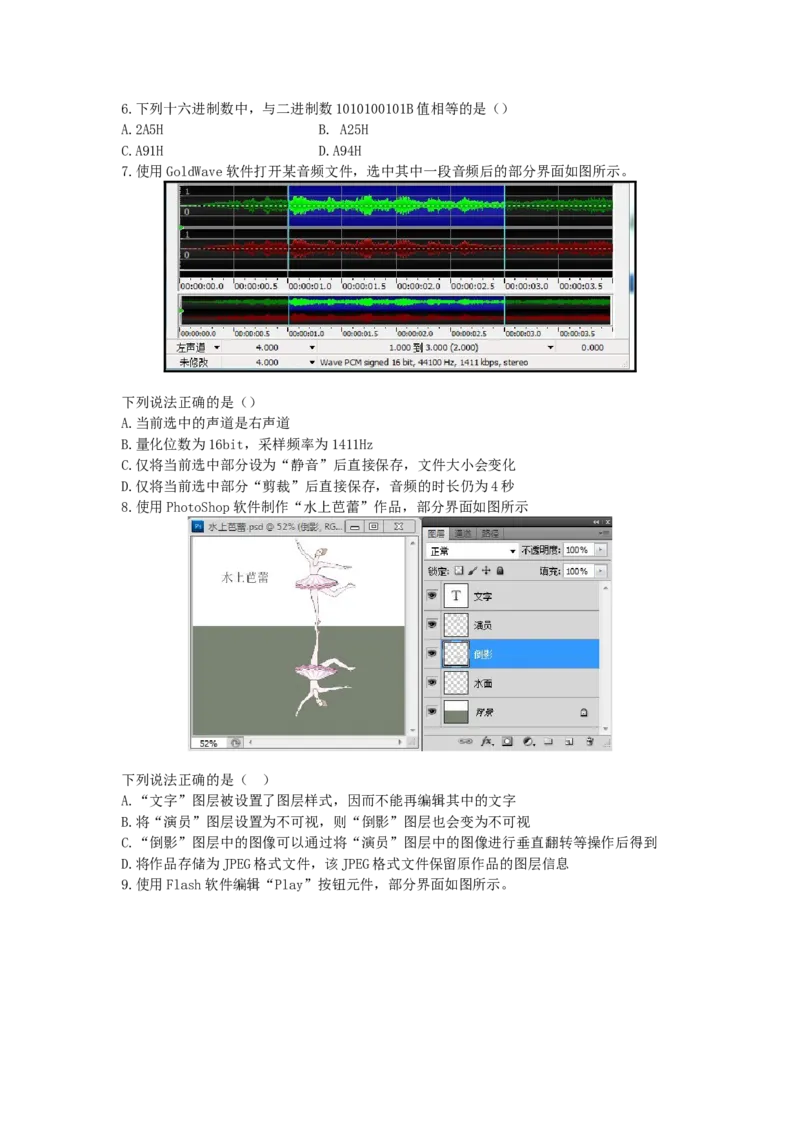800x1132 pixels.
Task: Open the 左声道 channel dropdown
Action: coord(216,347)
